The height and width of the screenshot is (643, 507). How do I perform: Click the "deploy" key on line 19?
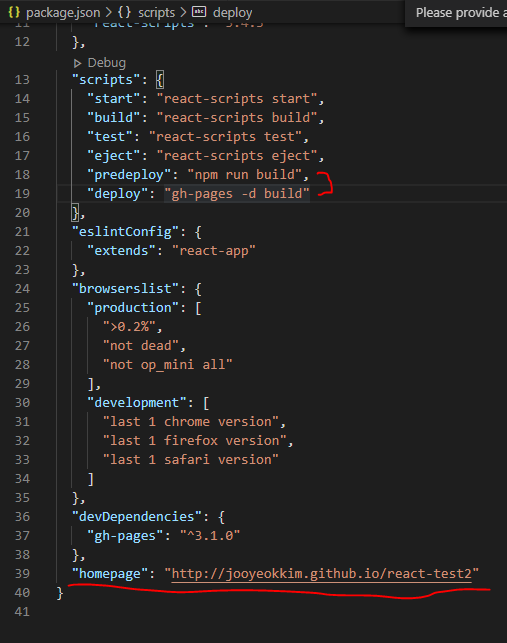[117, 194]
